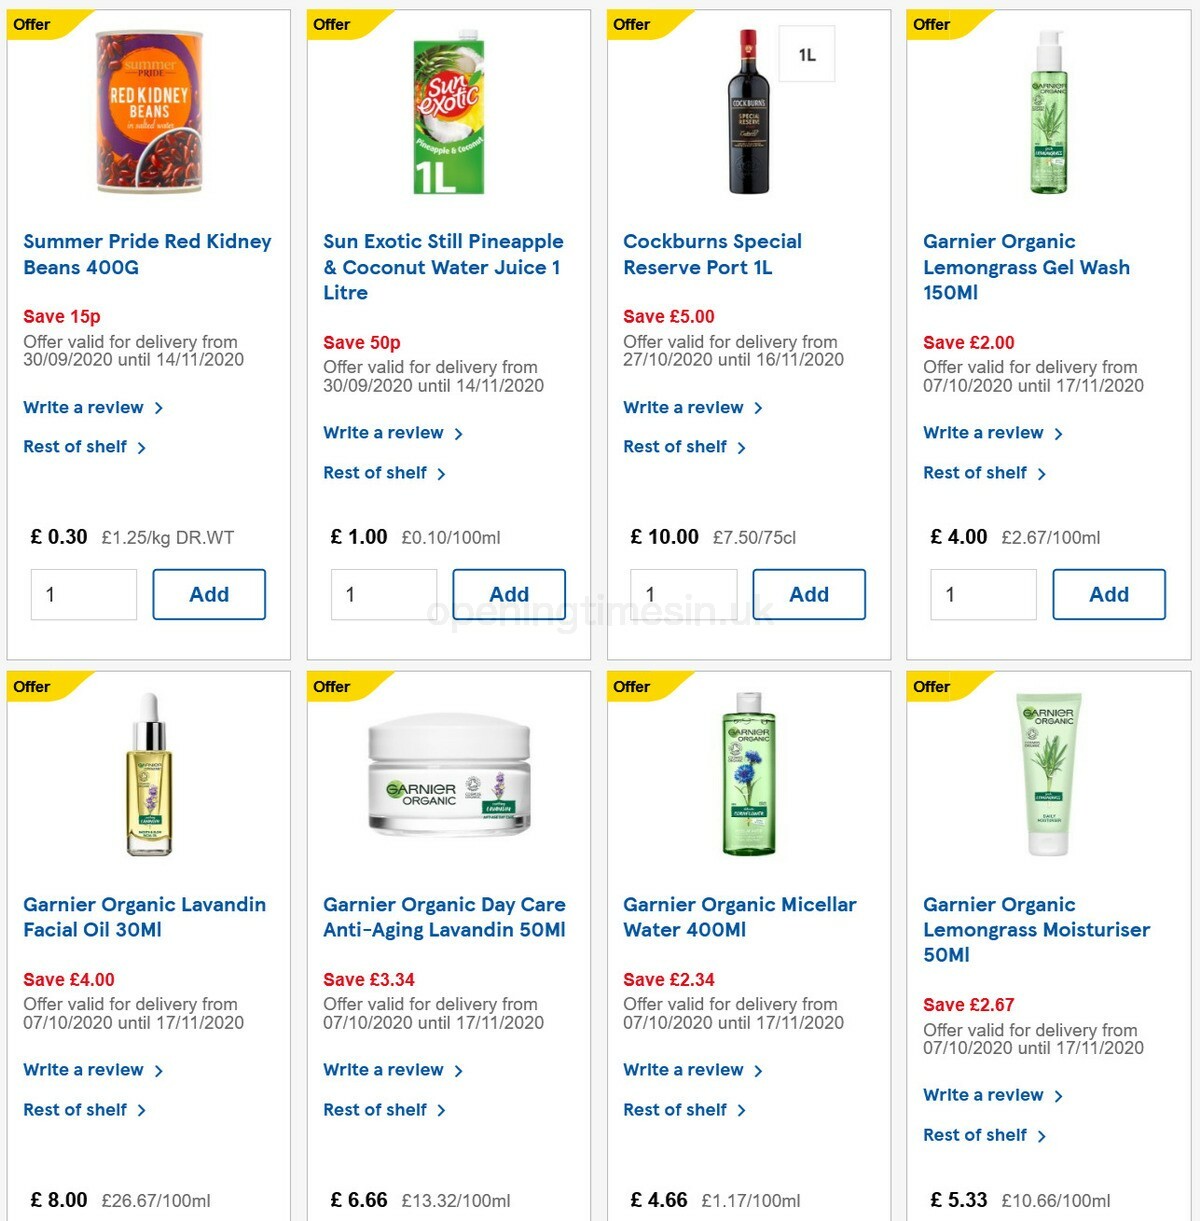View Rest of shelf for Lavandin Facial Oil
The width and height of the screenshot is (1200, 1221).
76,1109
